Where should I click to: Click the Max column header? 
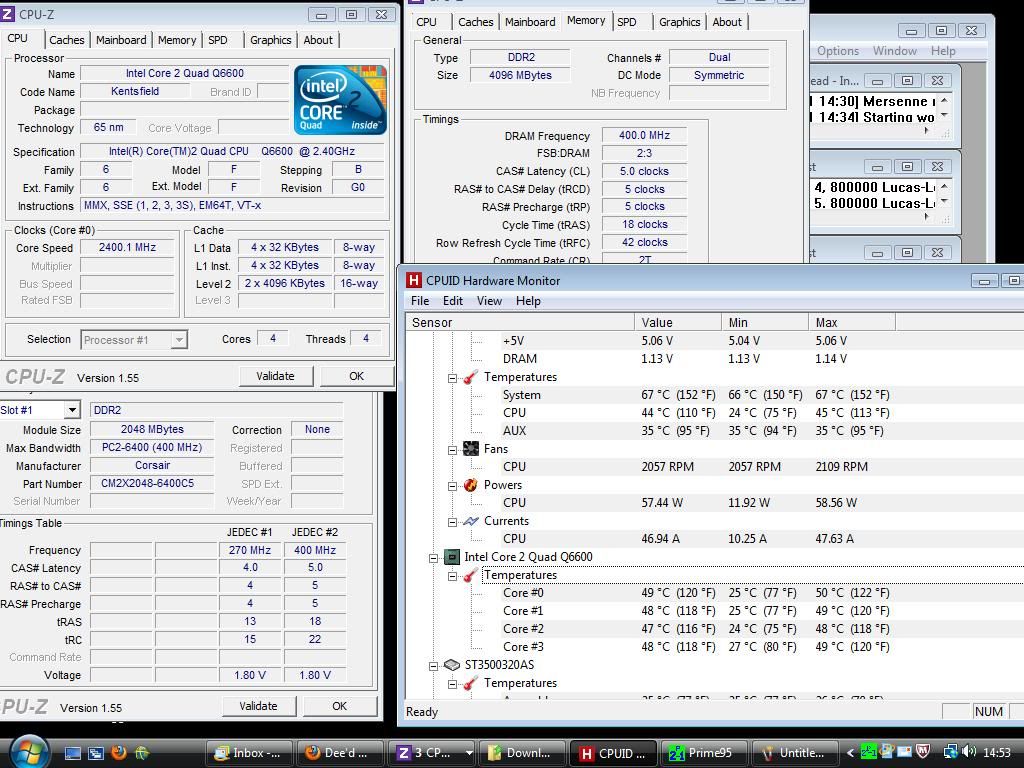pos(852,323)
